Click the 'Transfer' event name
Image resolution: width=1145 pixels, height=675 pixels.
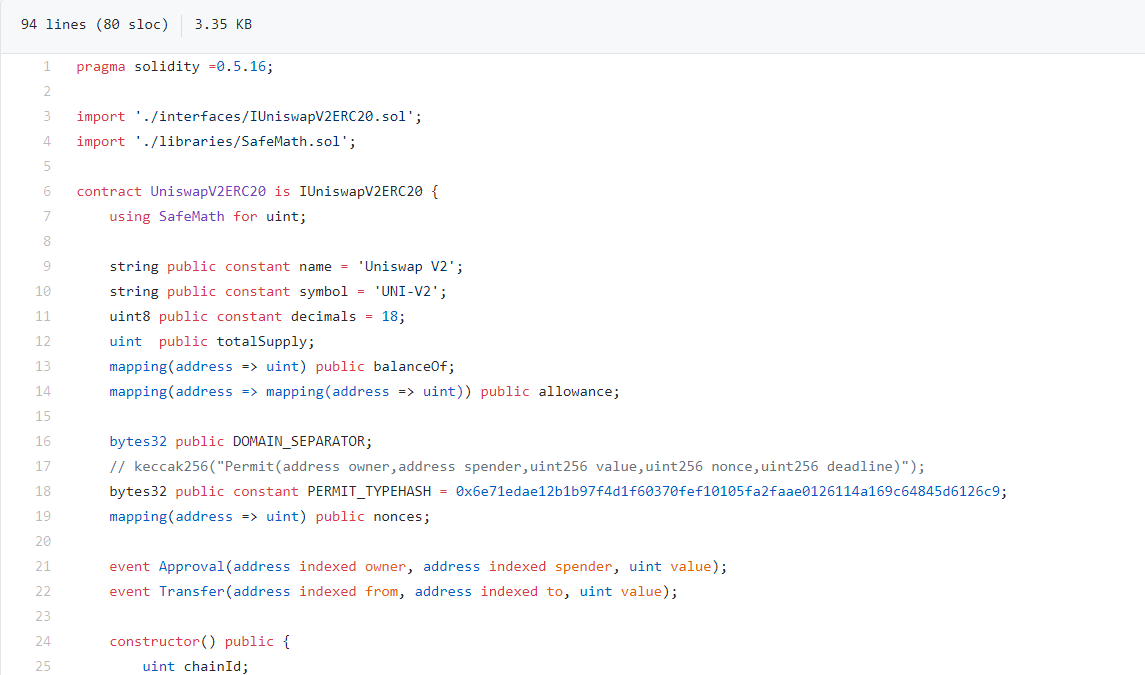[x=191, y=592]
